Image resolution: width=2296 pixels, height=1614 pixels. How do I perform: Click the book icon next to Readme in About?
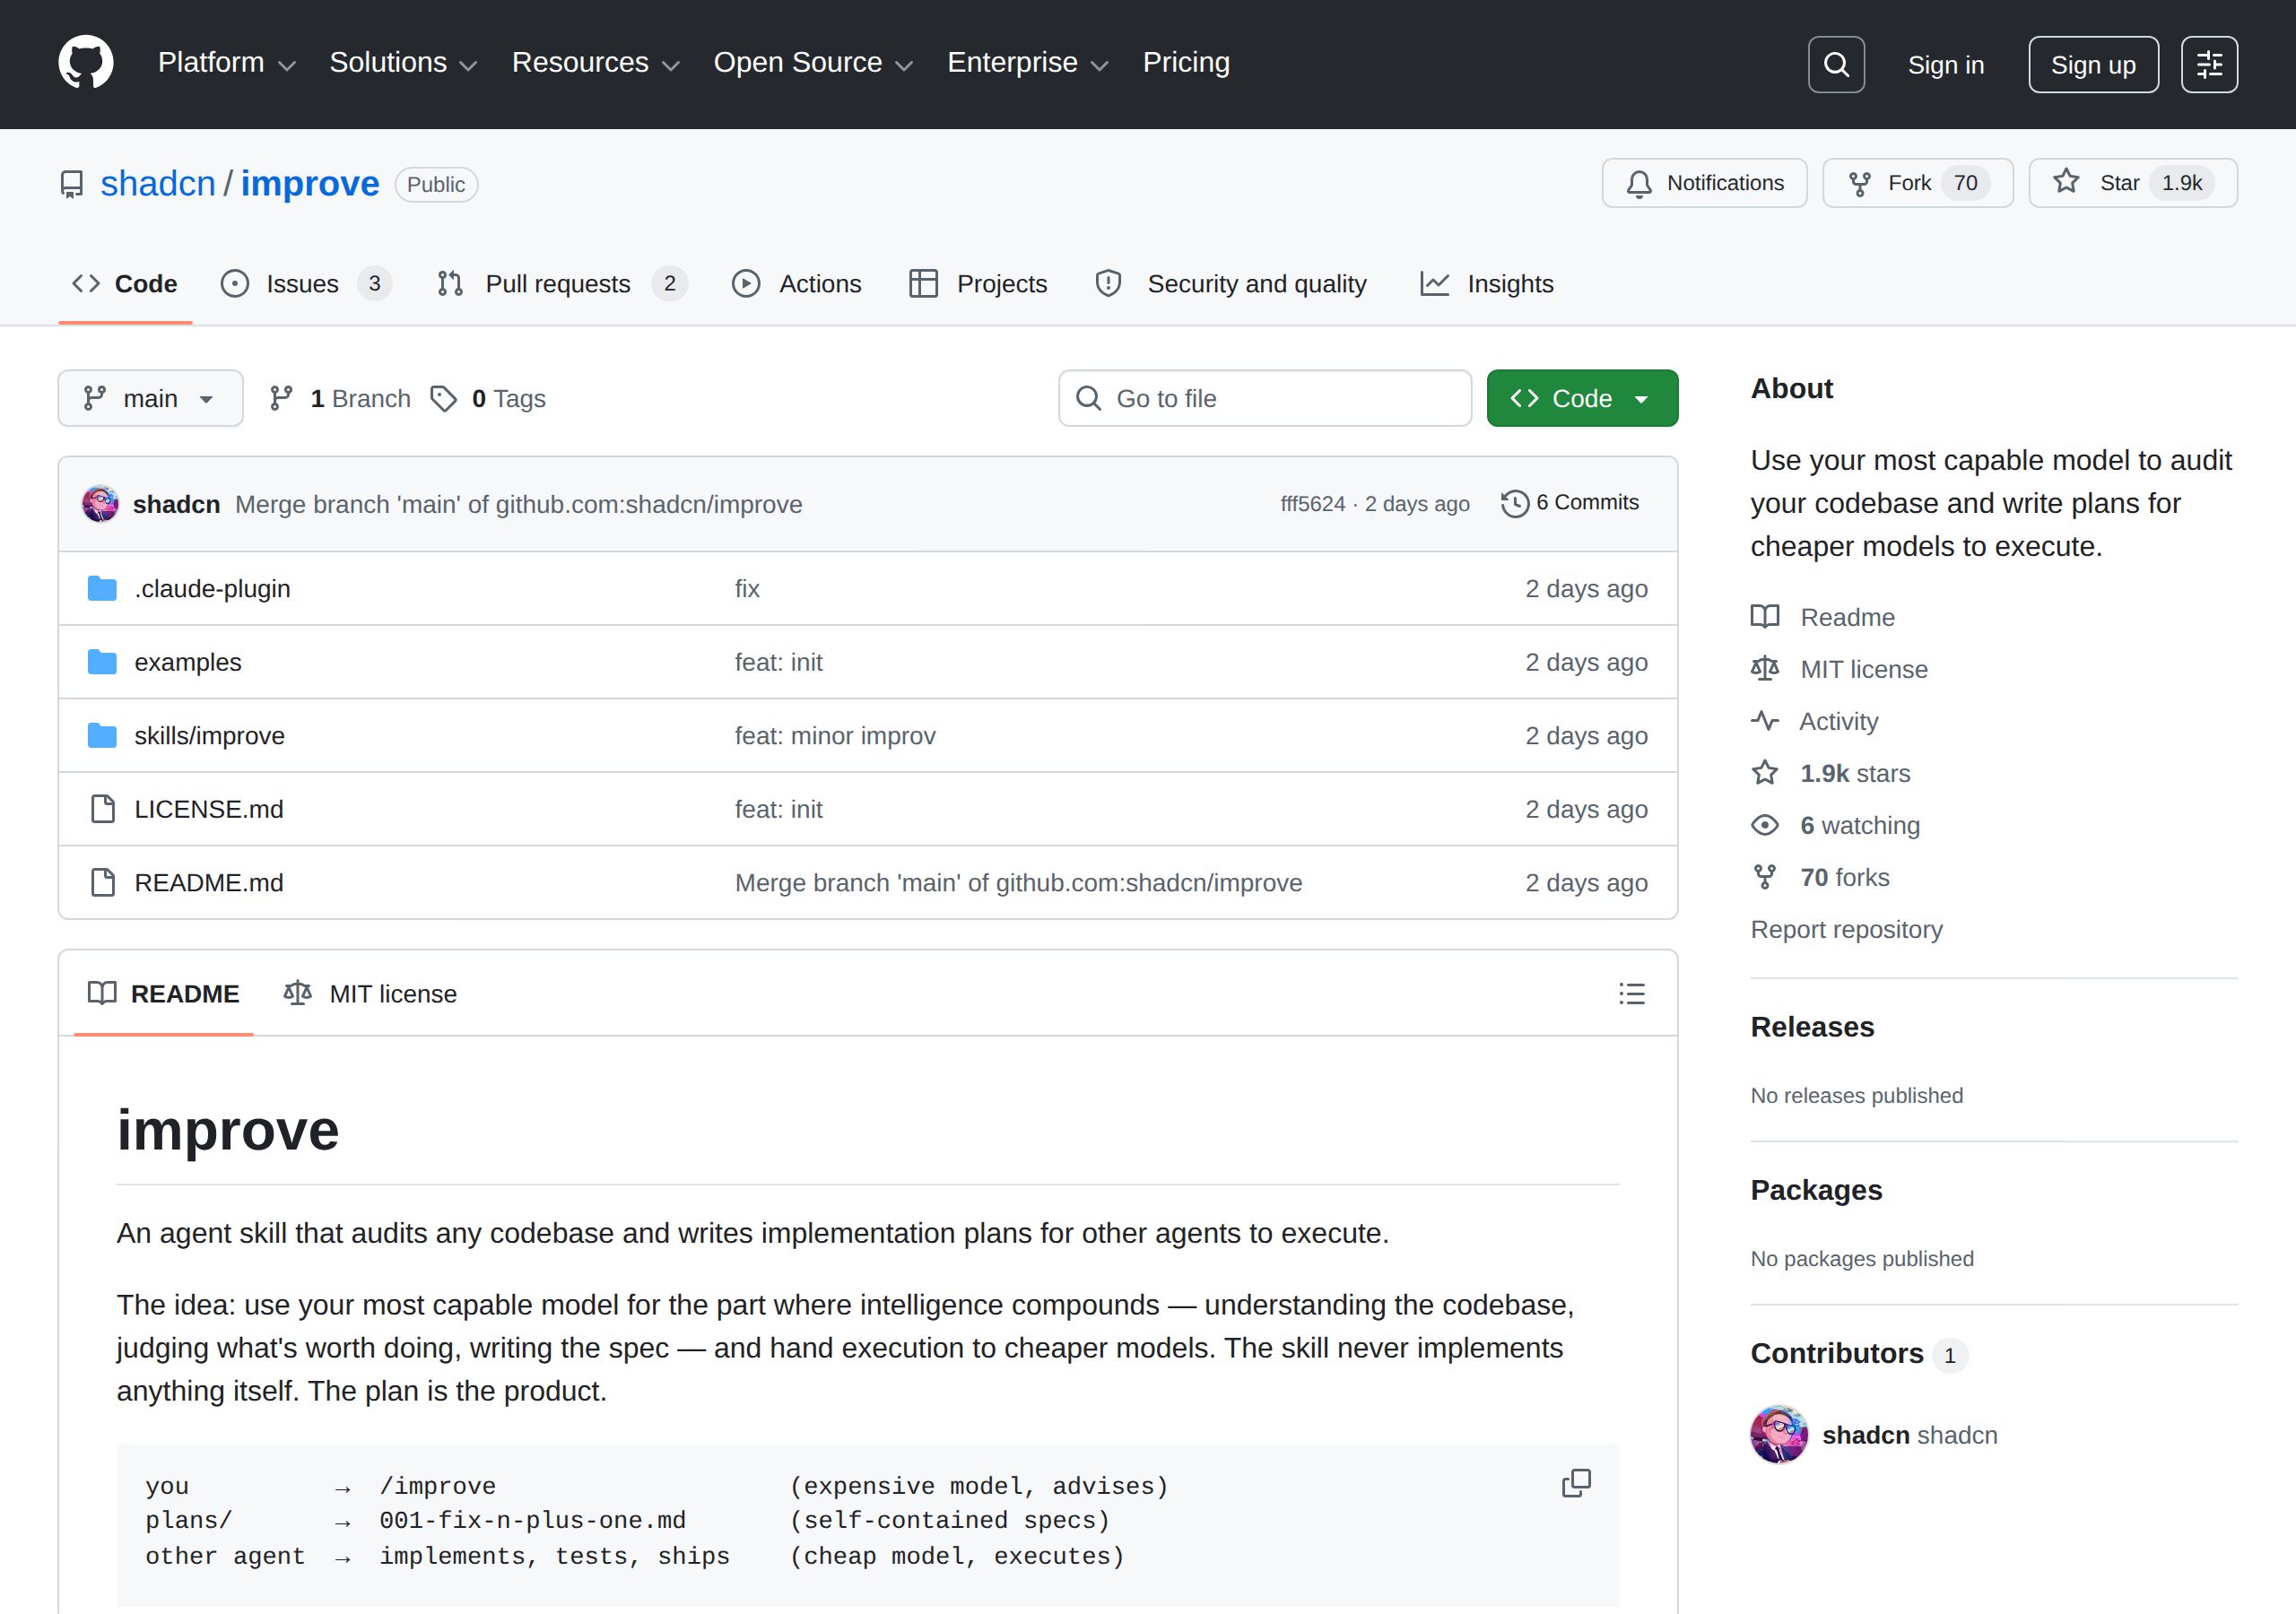click(x=1765, y=617)
